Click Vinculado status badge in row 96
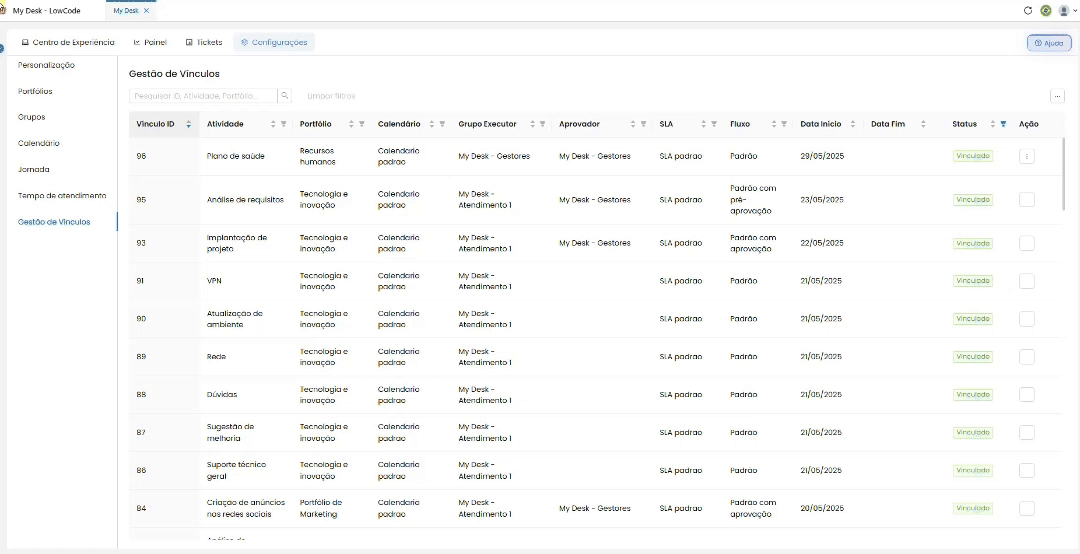Viewport: 1080px width, 554px height. pyautogui.click(x=973, y=156)
